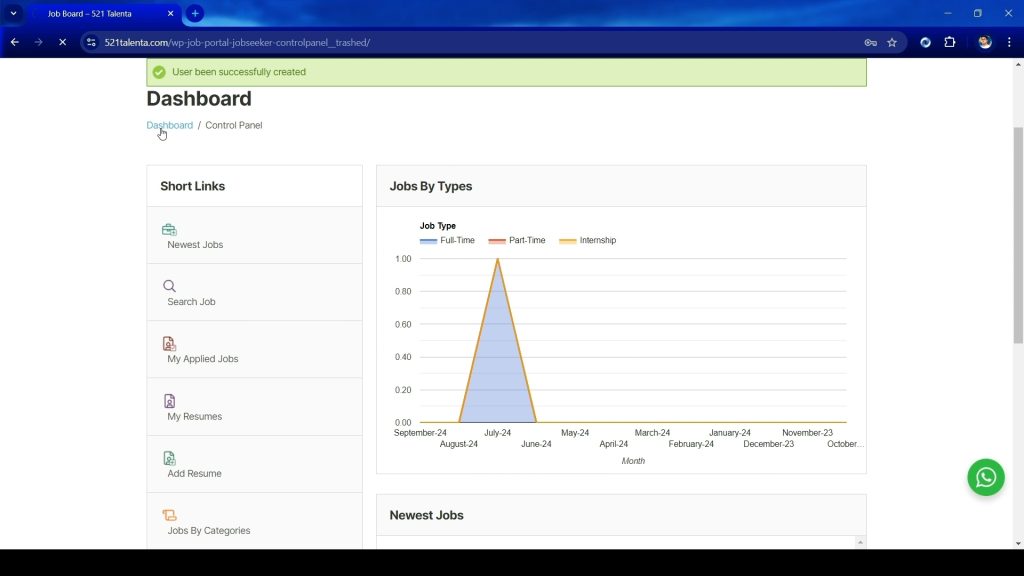Toggle Internship series in chart legend
The image size is (1024, 576).
click(587, 241)
